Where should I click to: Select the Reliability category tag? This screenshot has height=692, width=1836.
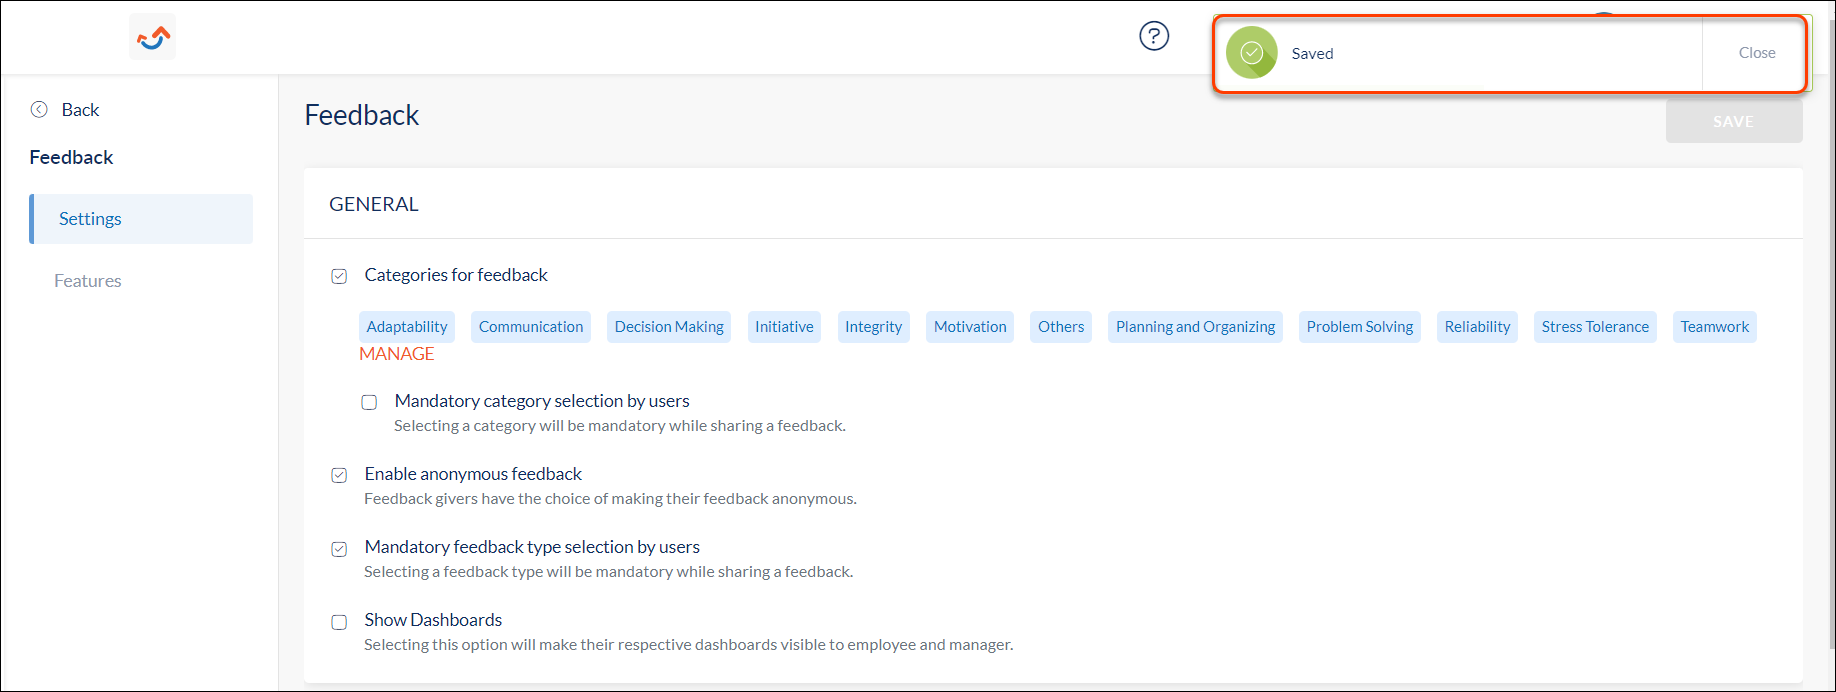[x=1477, y=327]
